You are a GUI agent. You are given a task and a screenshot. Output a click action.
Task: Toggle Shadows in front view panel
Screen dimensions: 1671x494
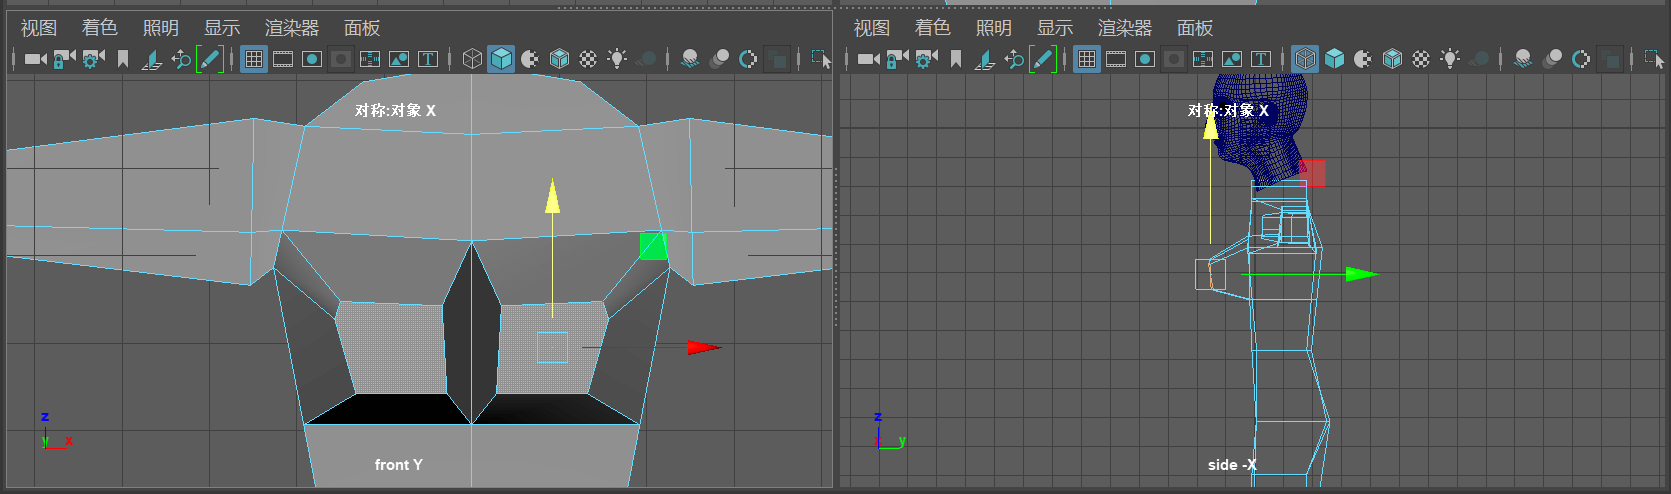(x=646, y=59)
